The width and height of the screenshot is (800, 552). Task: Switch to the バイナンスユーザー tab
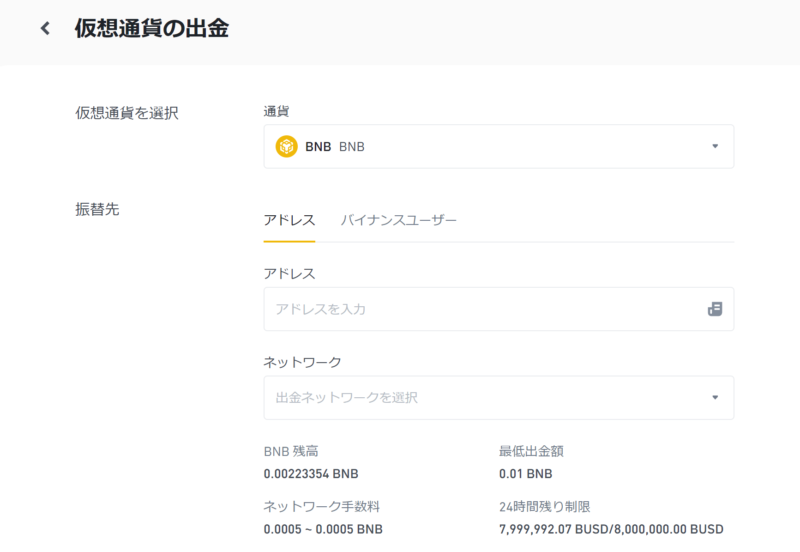(x=398, y=220)
